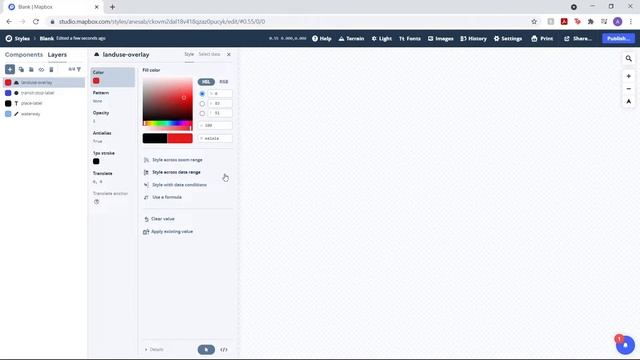Image resolution: width=640 pixels, height=360 pixels.
Task: Select the lightness radio button
Action: click(x=202, y=113)
